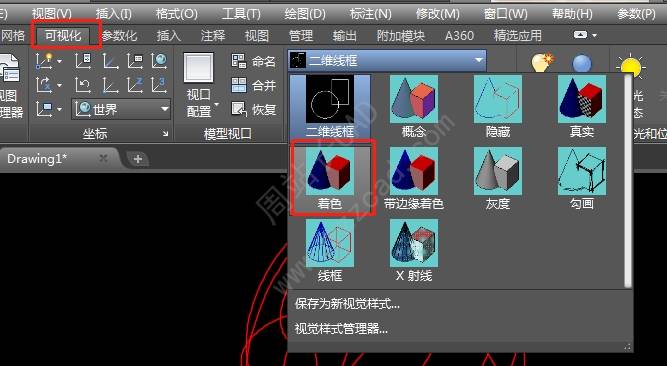Viewport: 667px width, 366px height.
Task: Select the 线框 wireframe visual style
Action: pyautogui.click(x=330, y=251)
